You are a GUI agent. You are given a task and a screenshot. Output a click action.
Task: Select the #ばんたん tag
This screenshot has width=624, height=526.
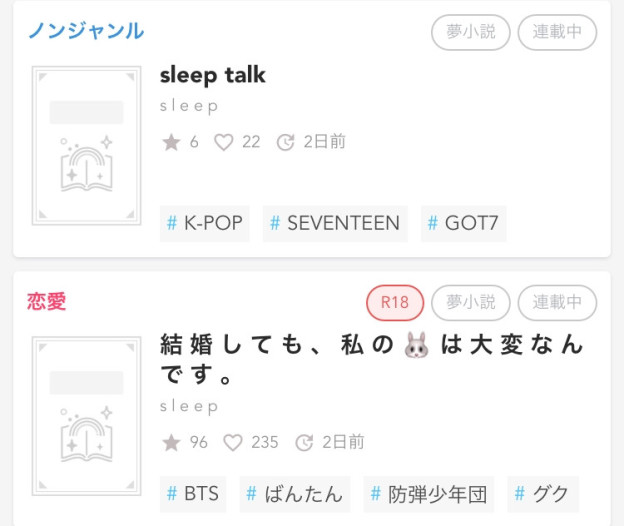click(295, 494)
